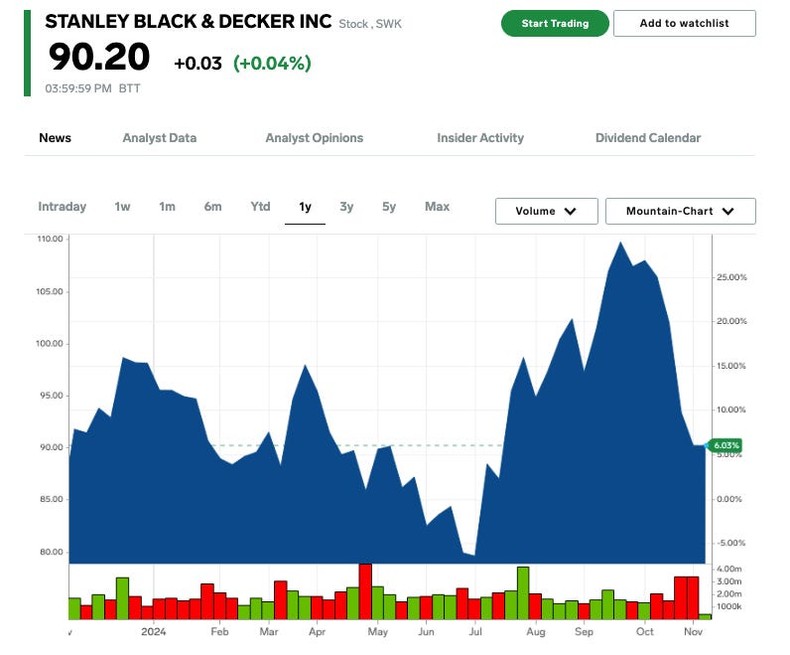Show the 3y price history
790x655 pixels.
click(x=346, y=207)
